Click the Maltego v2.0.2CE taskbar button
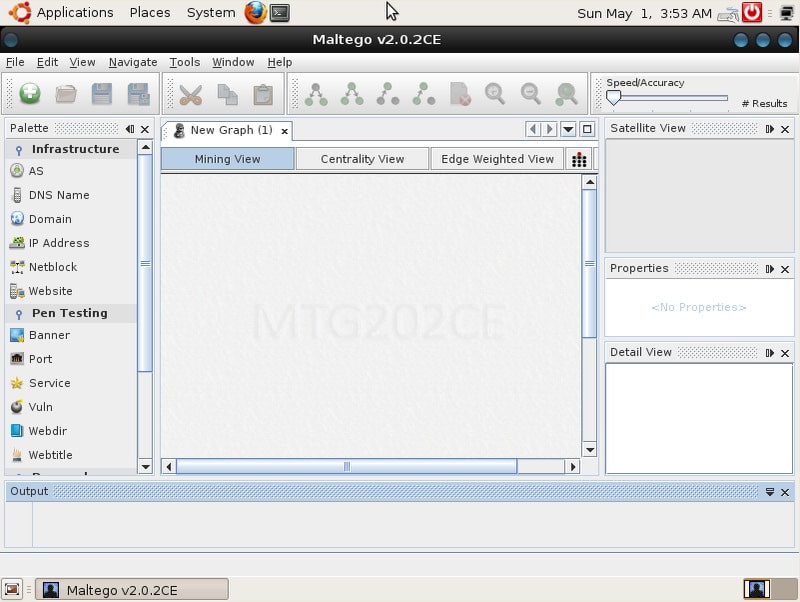 (132, 590)
